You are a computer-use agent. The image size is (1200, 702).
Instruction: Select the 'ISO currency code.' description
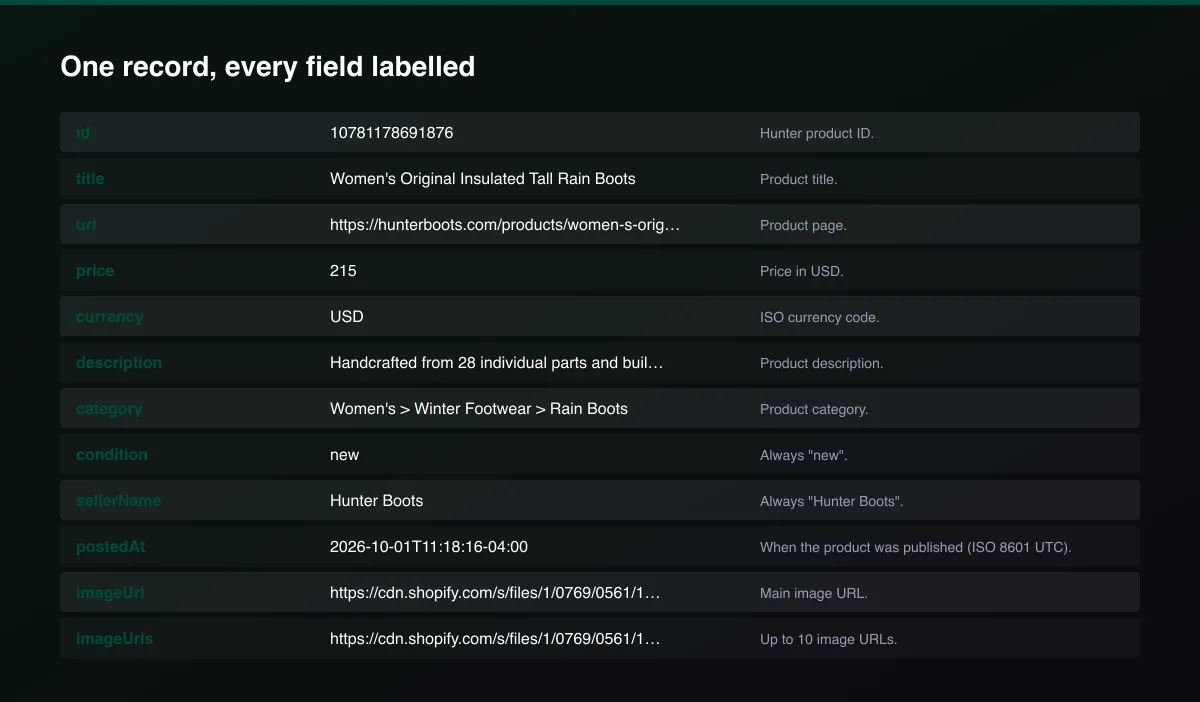pos(820,317)
